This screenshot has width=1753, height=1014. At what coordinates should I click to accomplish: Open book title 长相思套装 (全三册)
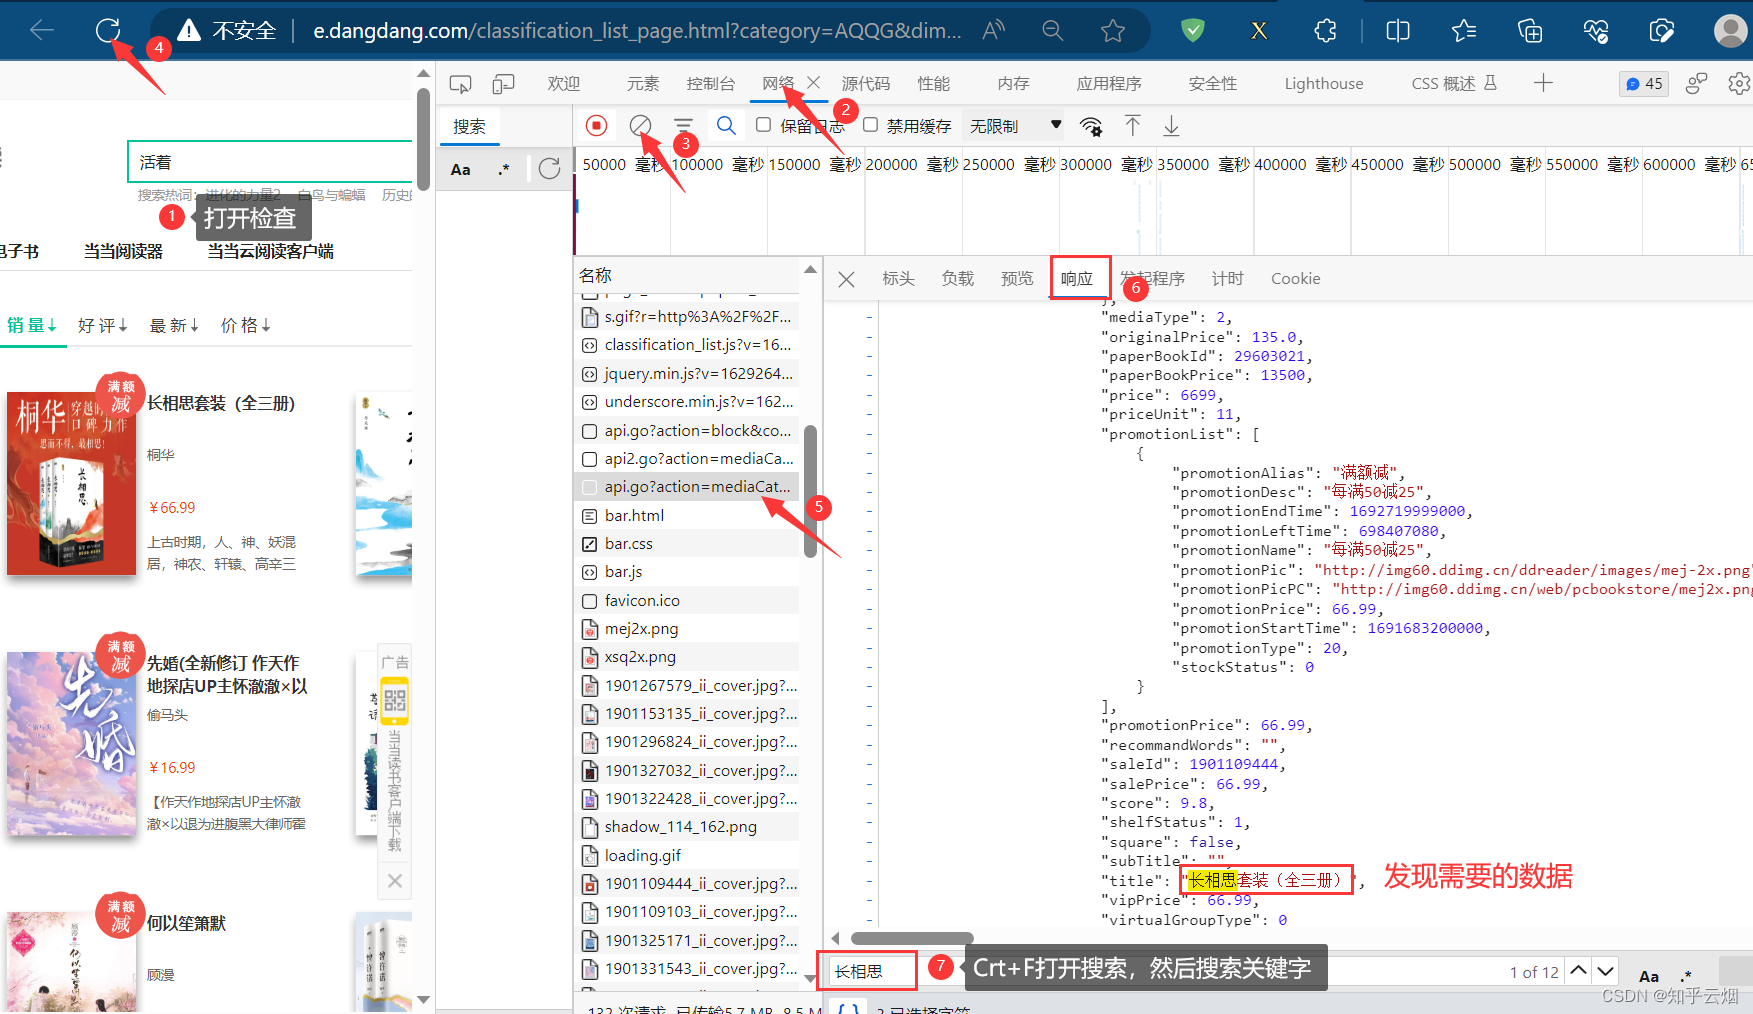pos(221,404)
